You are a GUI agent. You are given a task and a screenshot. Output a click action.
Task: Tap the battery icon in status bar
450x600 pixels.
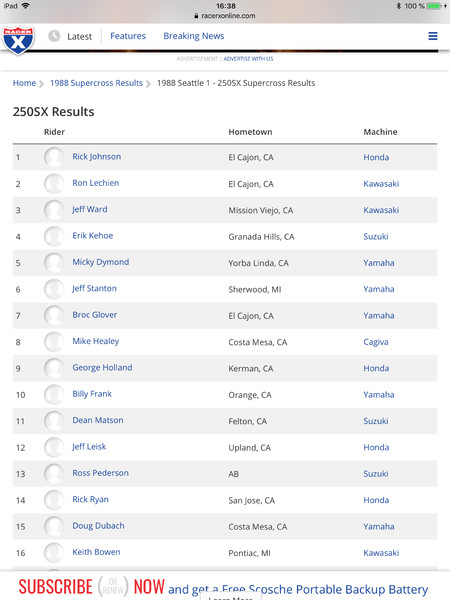[x=434, y=6]
